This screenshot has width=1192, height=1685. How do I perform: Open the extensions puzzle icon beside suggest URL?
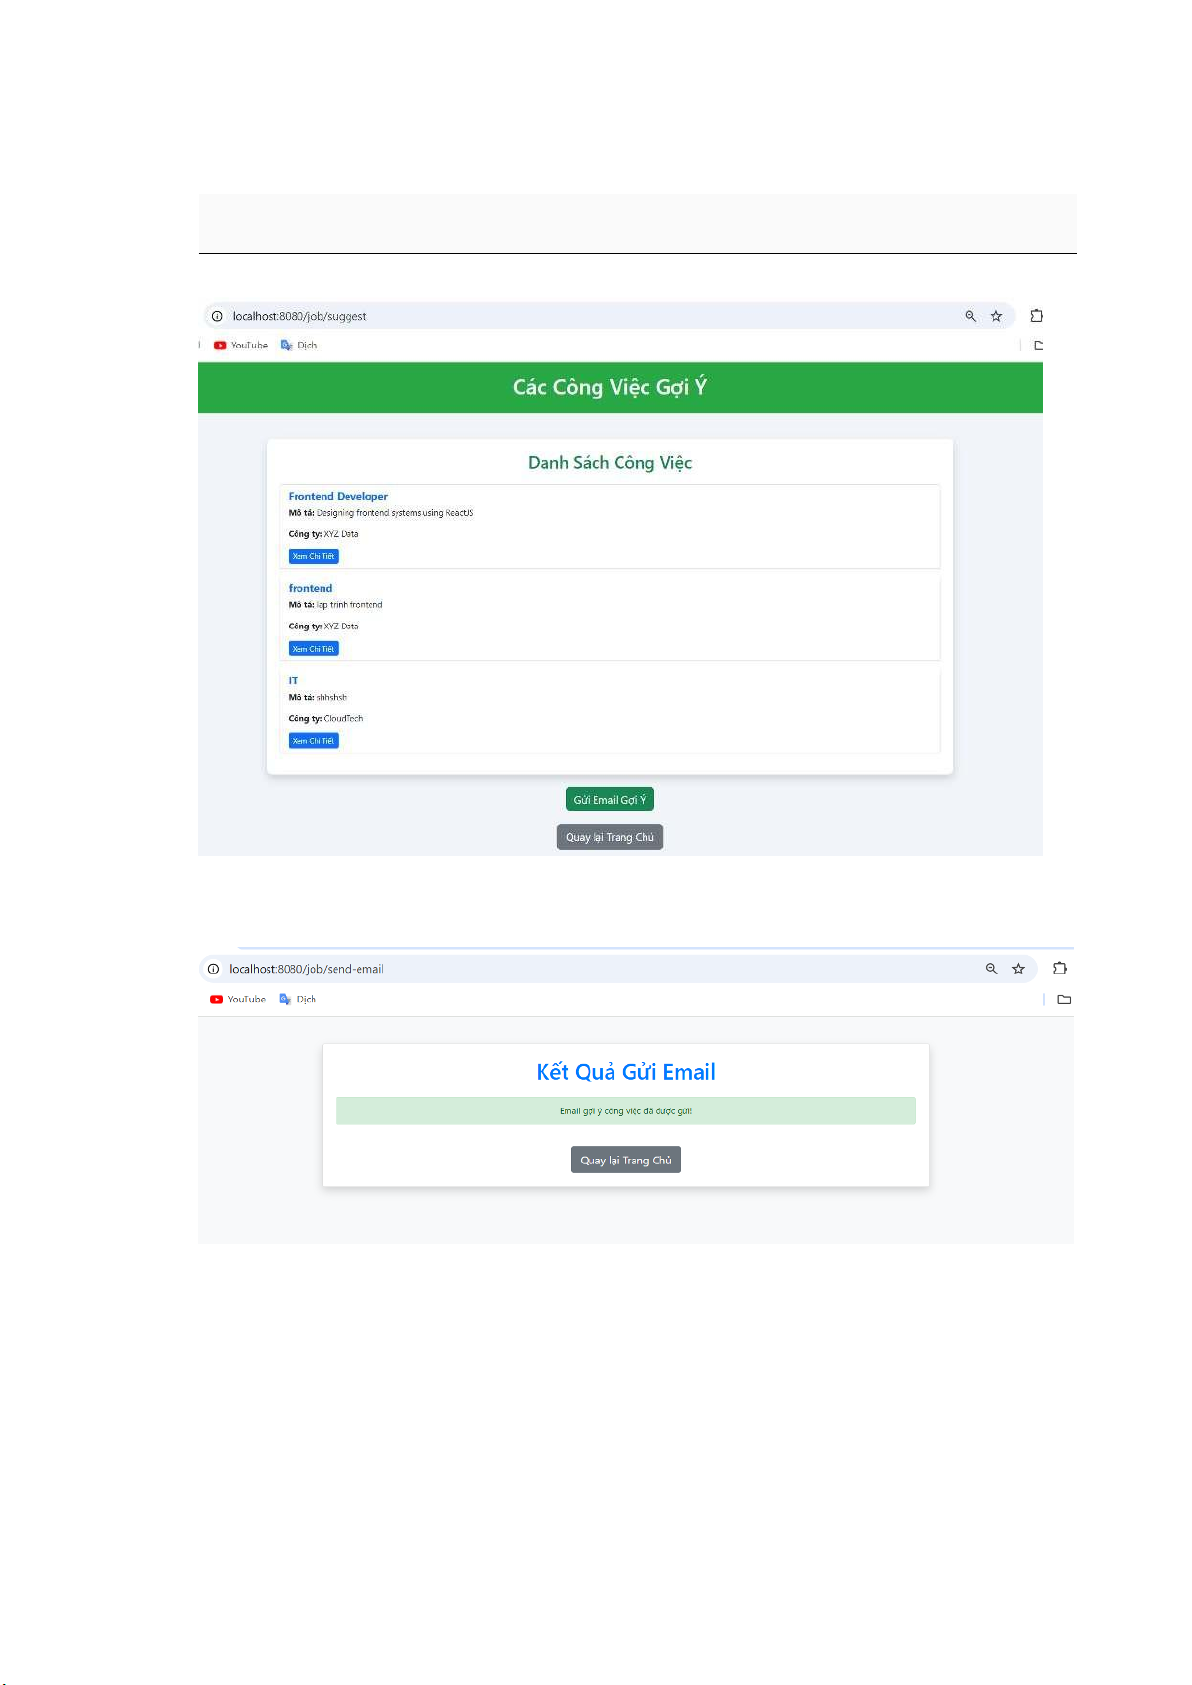(1037, 316)
